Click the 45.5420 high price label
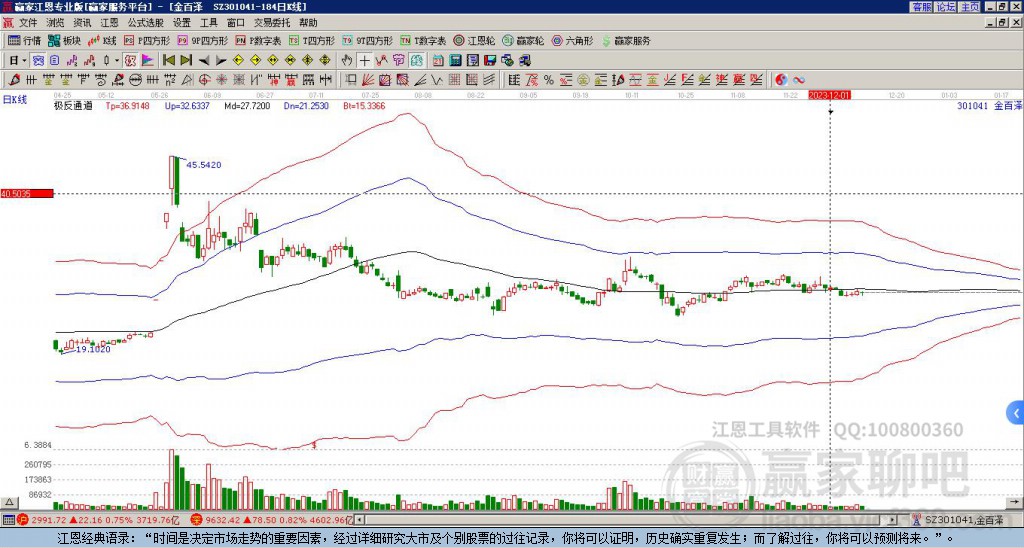This screenshot has width=1024, height=548. click(x=204, y=165)
